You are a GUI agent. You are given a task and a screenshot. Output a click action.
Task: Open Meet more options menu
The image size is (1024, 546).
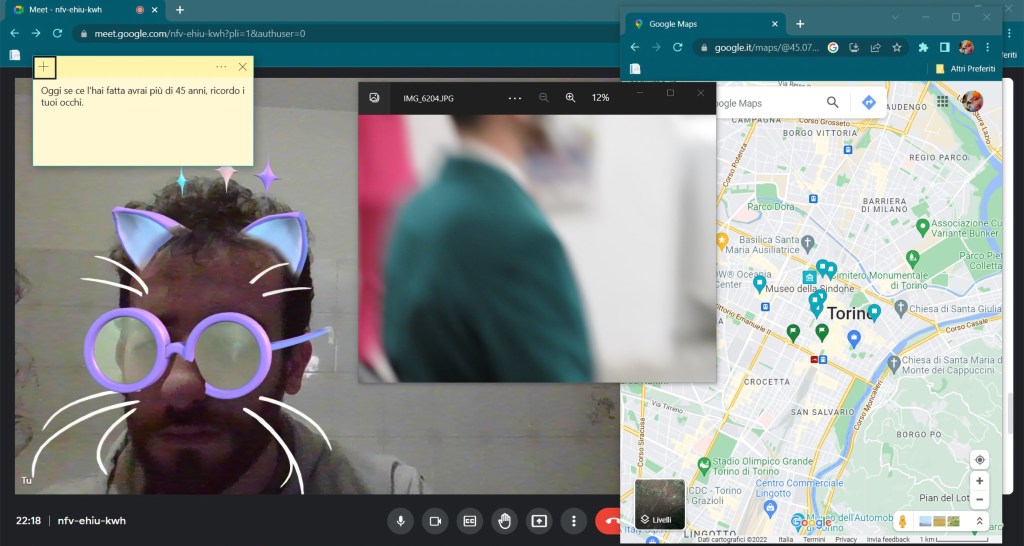pyautogui.click(x=573, y=521)
